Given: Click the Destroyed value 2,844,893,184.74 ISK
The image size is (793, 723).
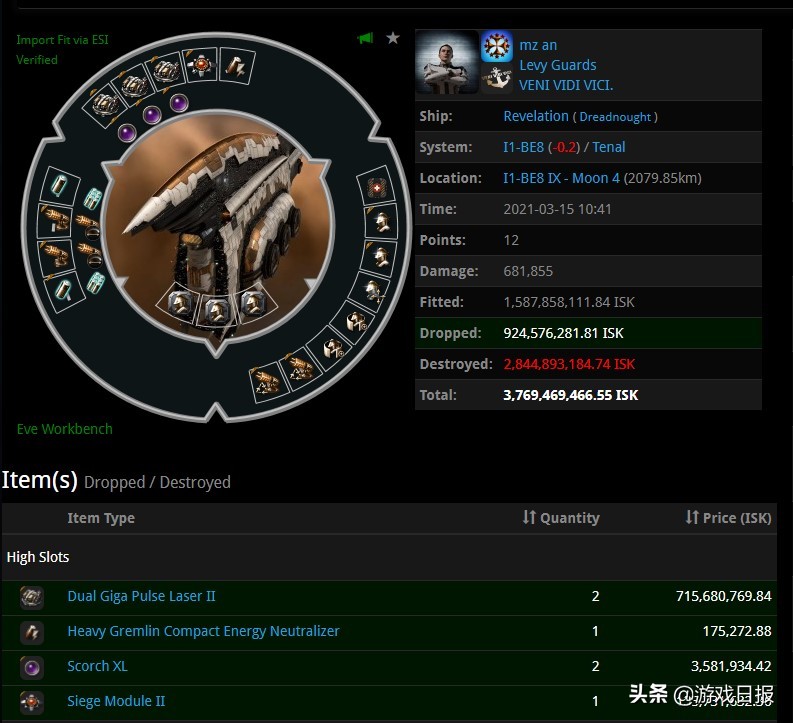Looking at the screenshot, I should tap(569, 364).
